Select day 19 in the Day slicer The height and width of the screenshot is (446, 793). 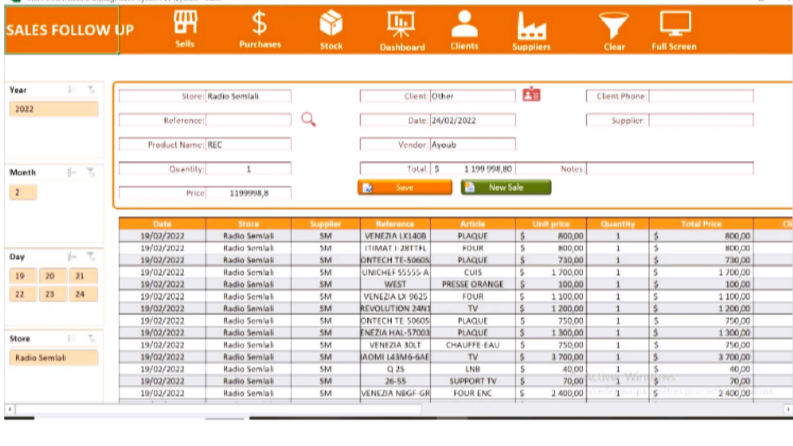pos(23,276)
